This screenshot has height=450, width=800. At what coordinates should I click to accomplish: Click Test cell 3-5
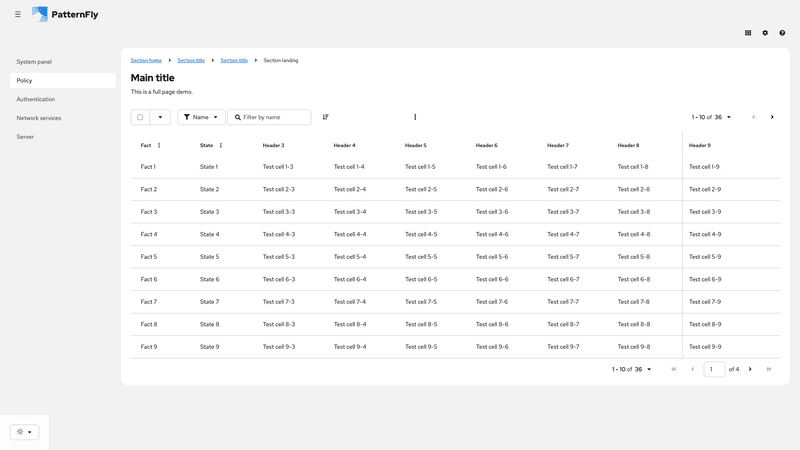click(421, 212)
